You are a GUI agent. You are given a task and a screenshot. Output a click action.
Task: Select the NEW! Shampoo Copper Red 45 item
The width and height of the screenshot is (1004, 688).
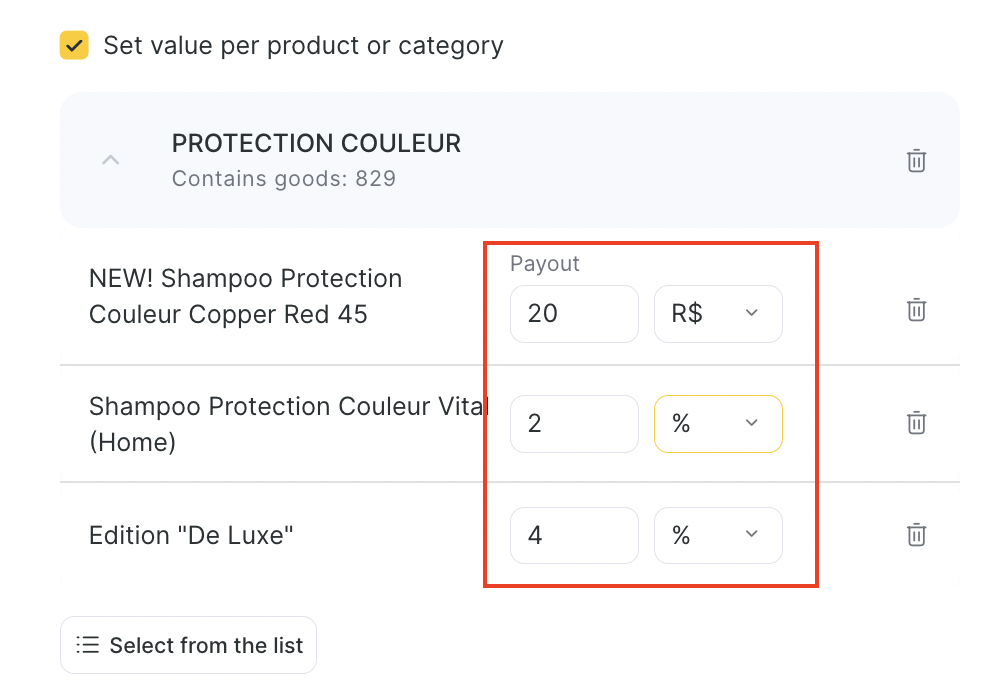tap(245, 296)
